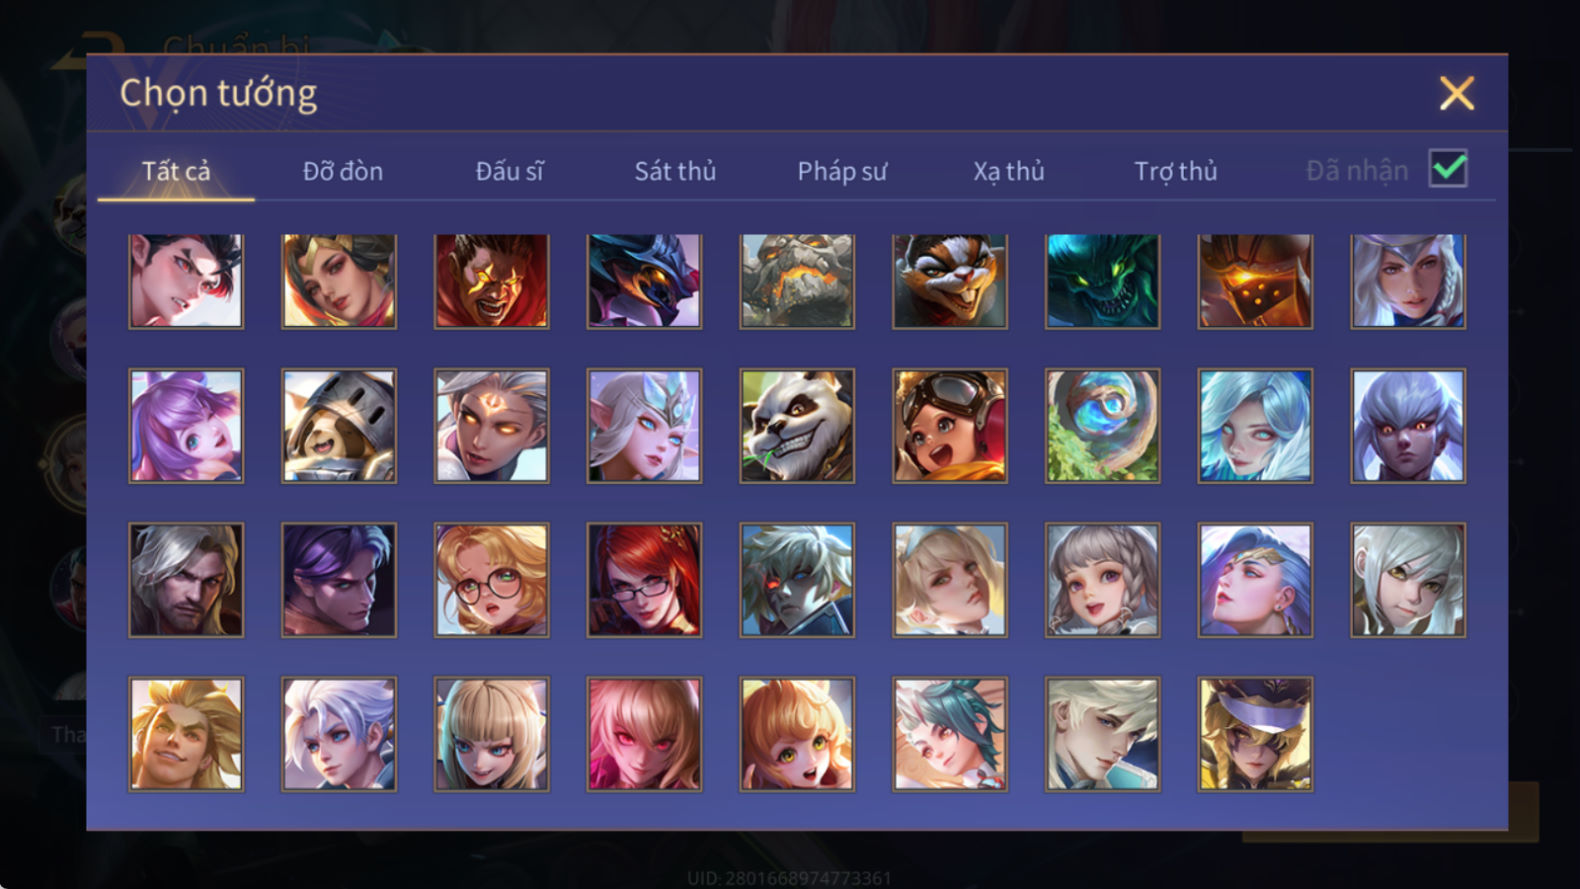The height and width of the screenshot is (889, 1580).
Task: Filter heroes by Pháp sư
Action: pyautogui.click(x=842, y=171)
